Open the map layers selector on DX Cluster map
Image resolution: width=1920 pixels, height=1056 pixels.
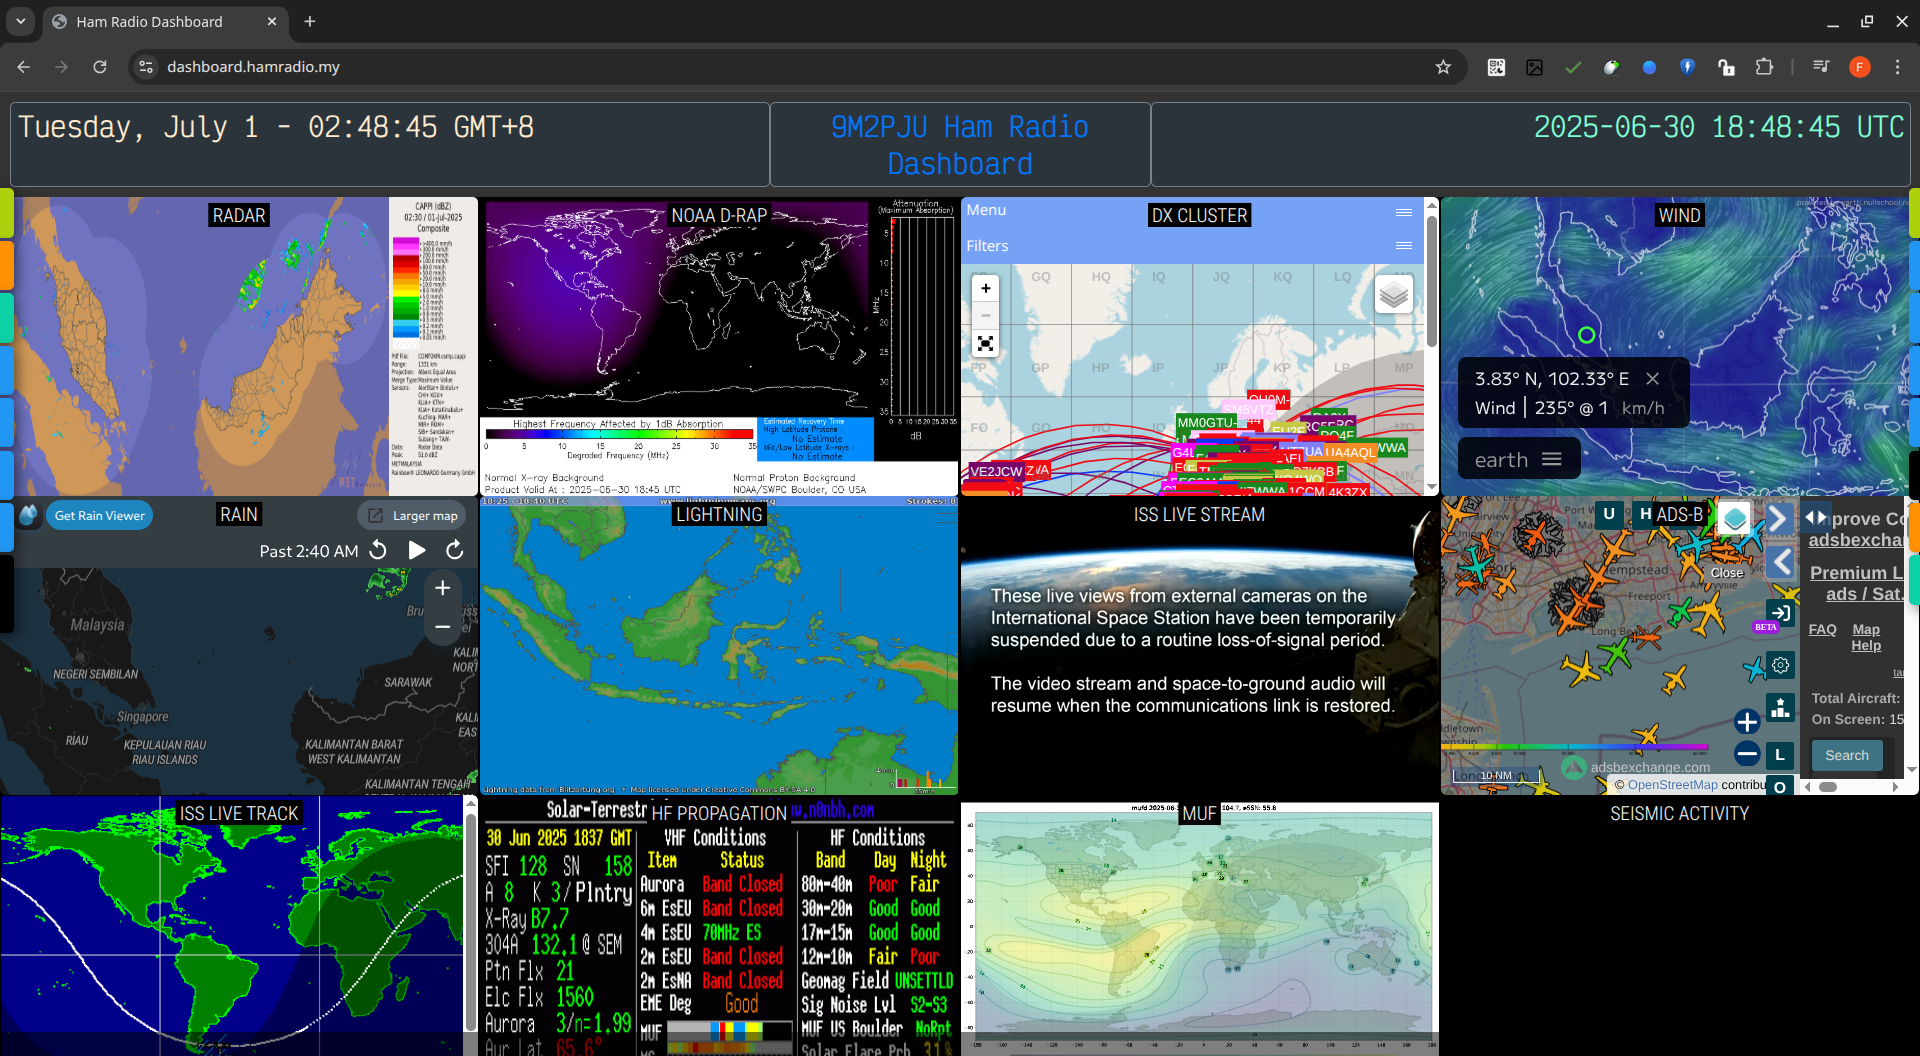pyautogui.click(x=1394, y=293)
